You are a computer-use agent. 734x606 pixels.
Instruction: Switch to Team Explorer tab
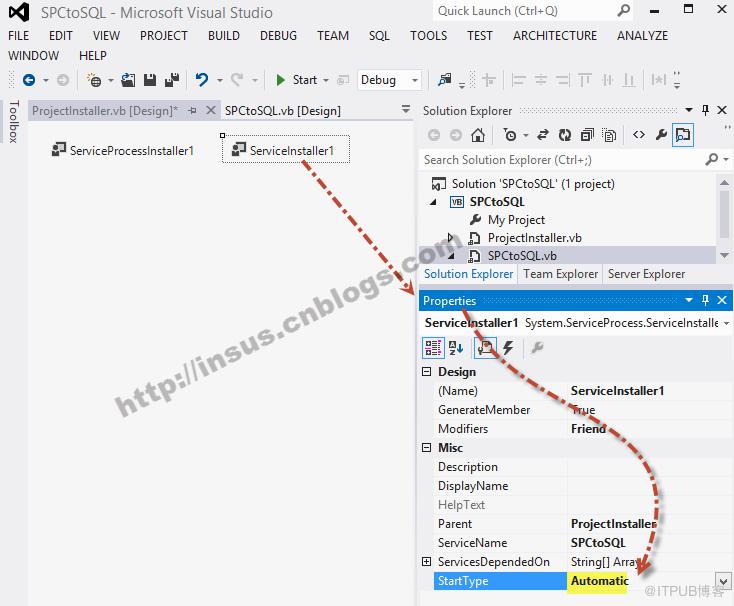(560, 274)
